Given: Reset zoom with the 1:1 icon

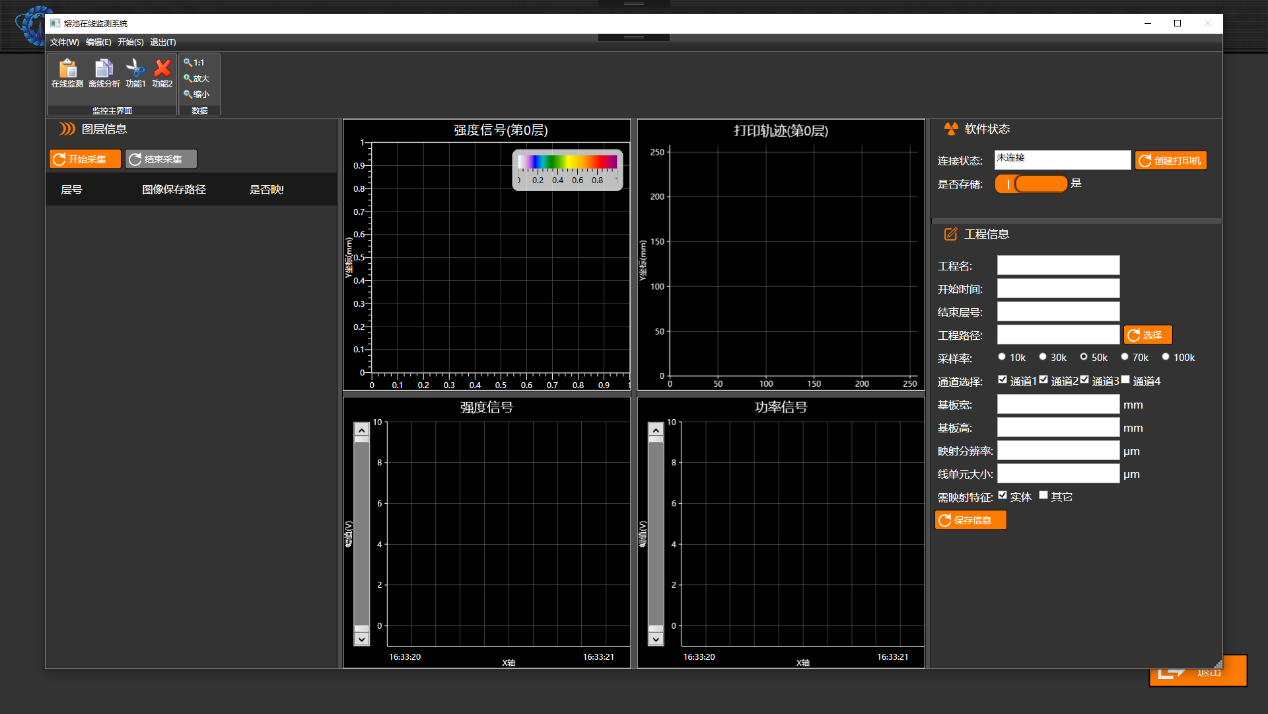Looking at the screenshot, I should (x=194, y=62).
